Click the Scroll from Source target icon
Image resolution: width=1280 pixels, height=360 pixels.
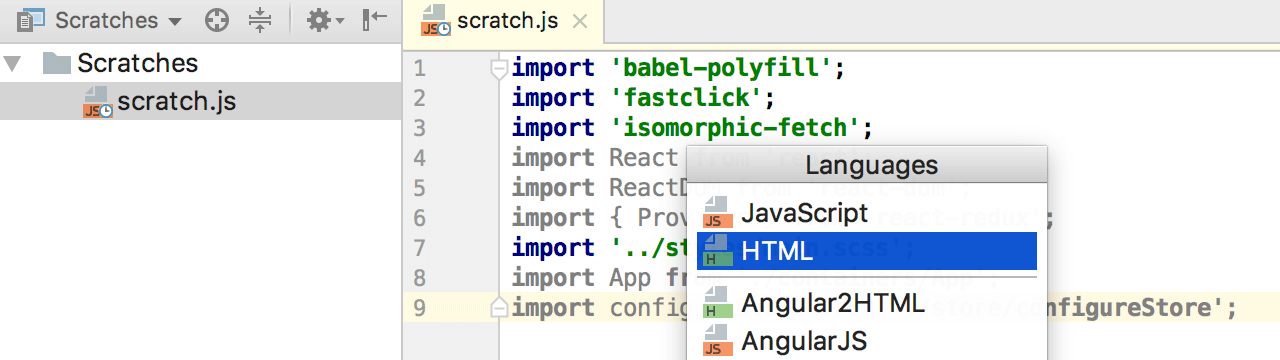point(217,20)
